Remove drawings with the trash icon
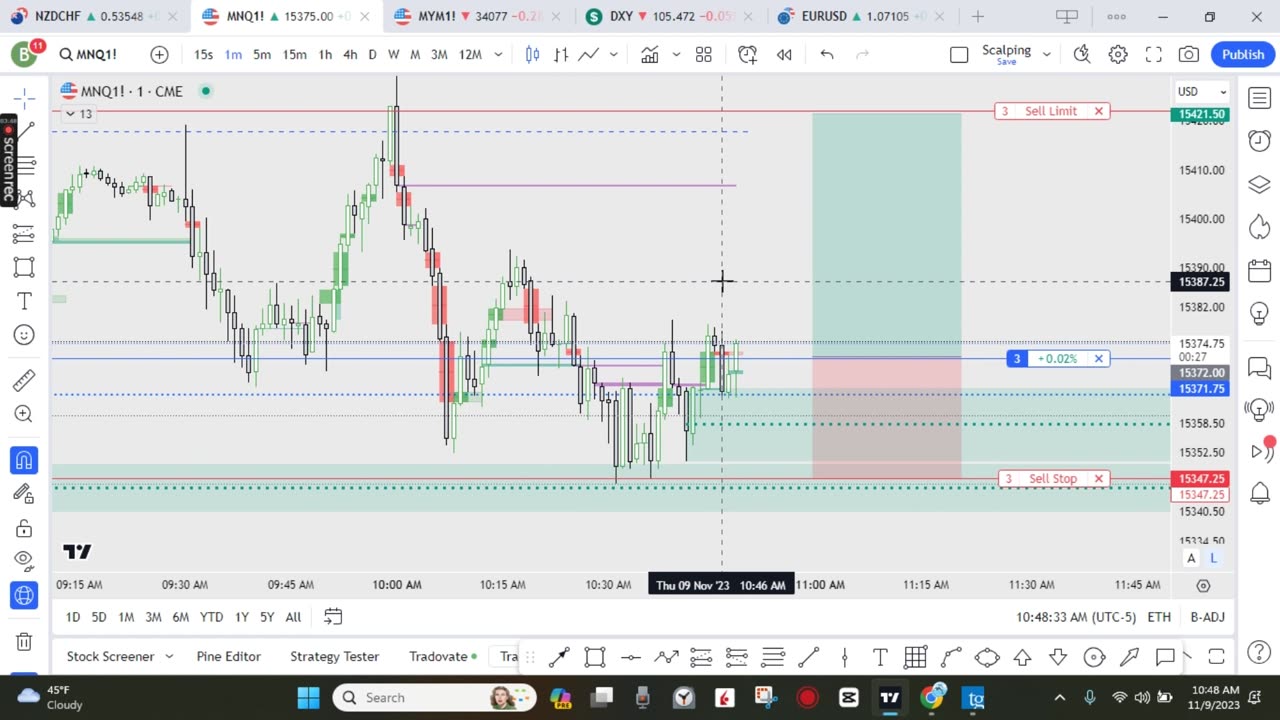 [25, 641]
